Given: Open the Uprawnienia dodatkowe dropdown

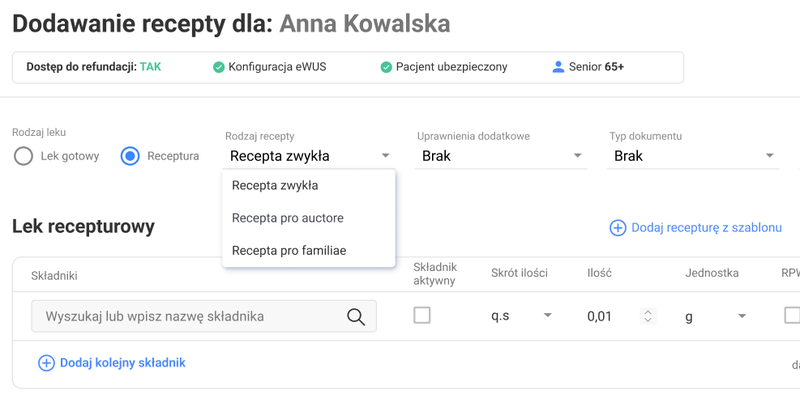Looking at the screenshot, I should (x=501, y=156).
